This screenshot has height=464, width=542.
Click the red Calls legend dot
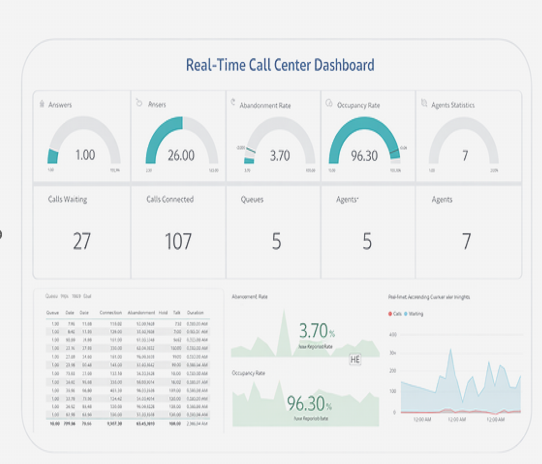click(390, 314)
